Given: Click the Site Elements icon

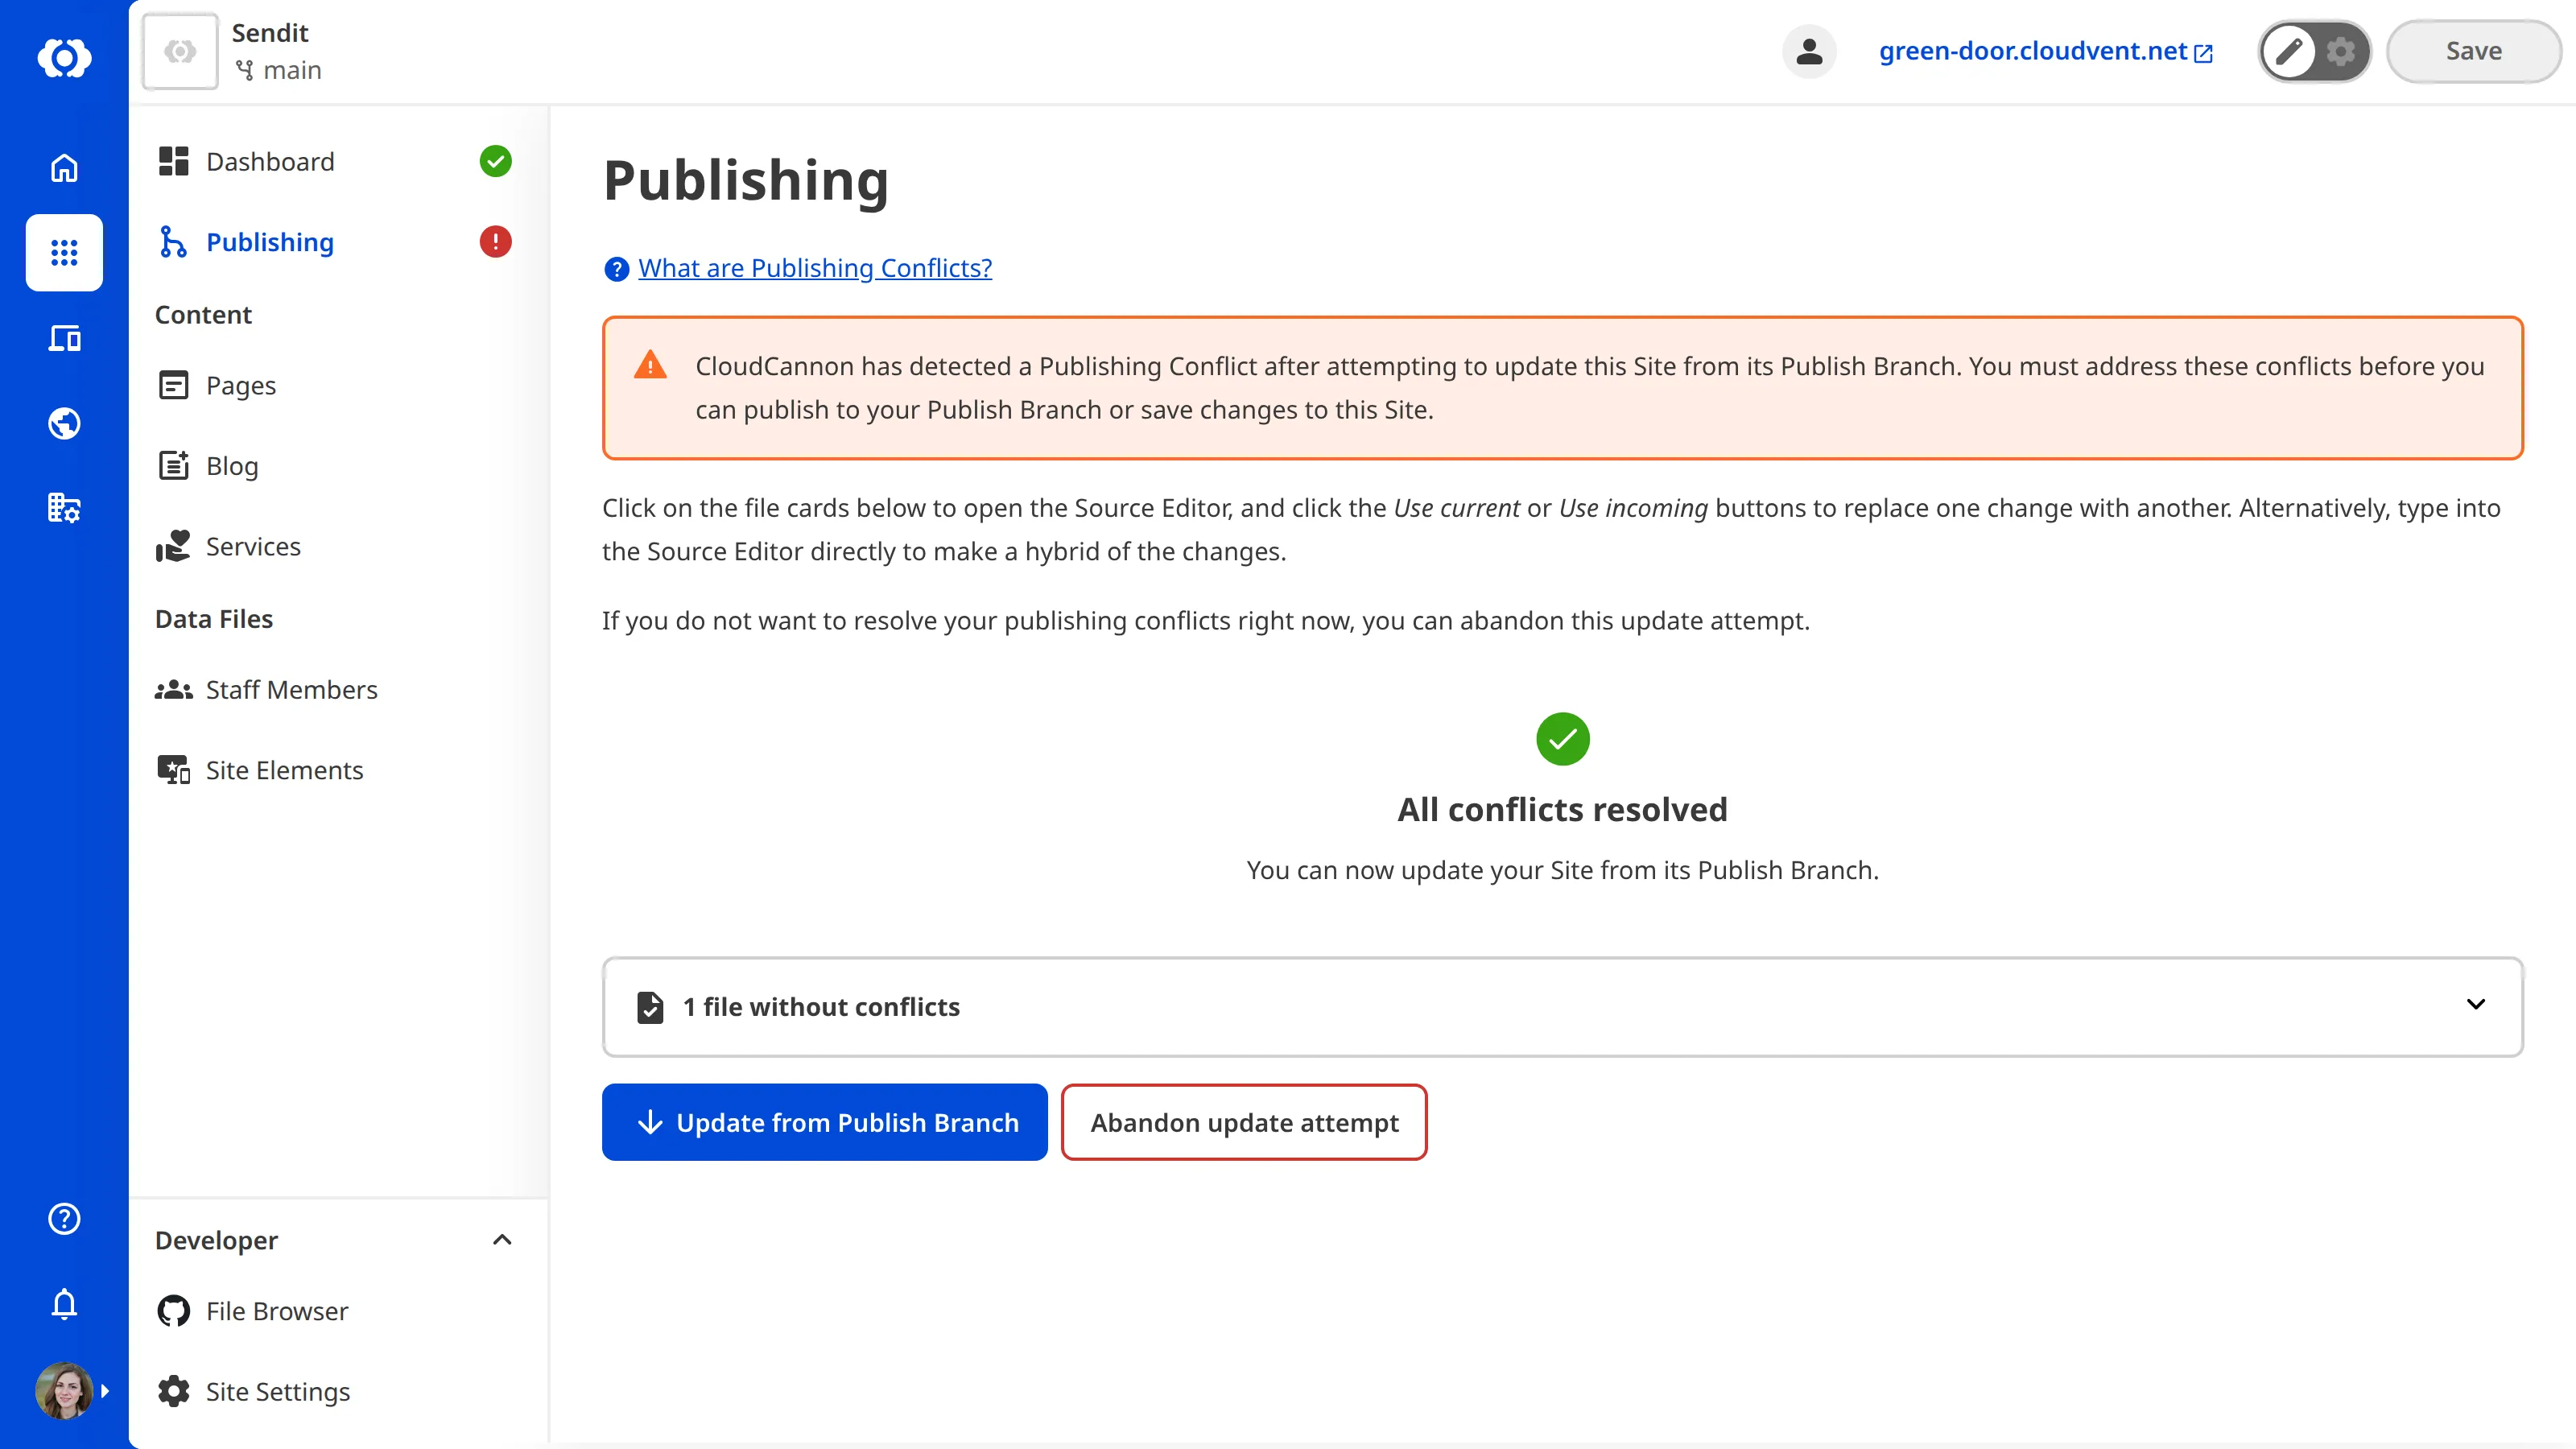Looking at the screenshot, I should (x=173, y=770).
